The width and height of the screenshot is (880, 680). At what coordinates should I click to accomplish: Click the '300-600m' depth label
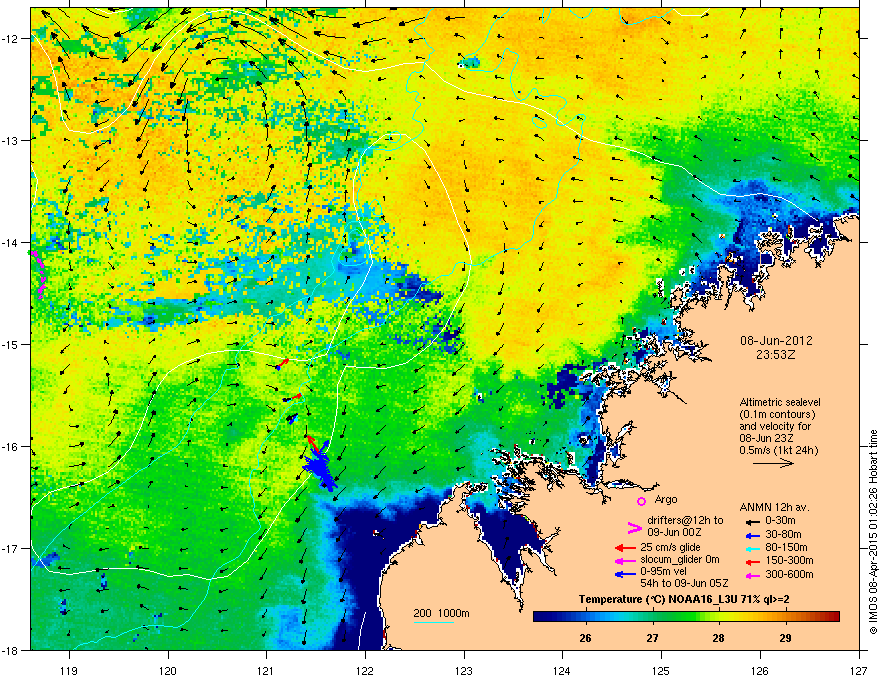pos(789,575)
